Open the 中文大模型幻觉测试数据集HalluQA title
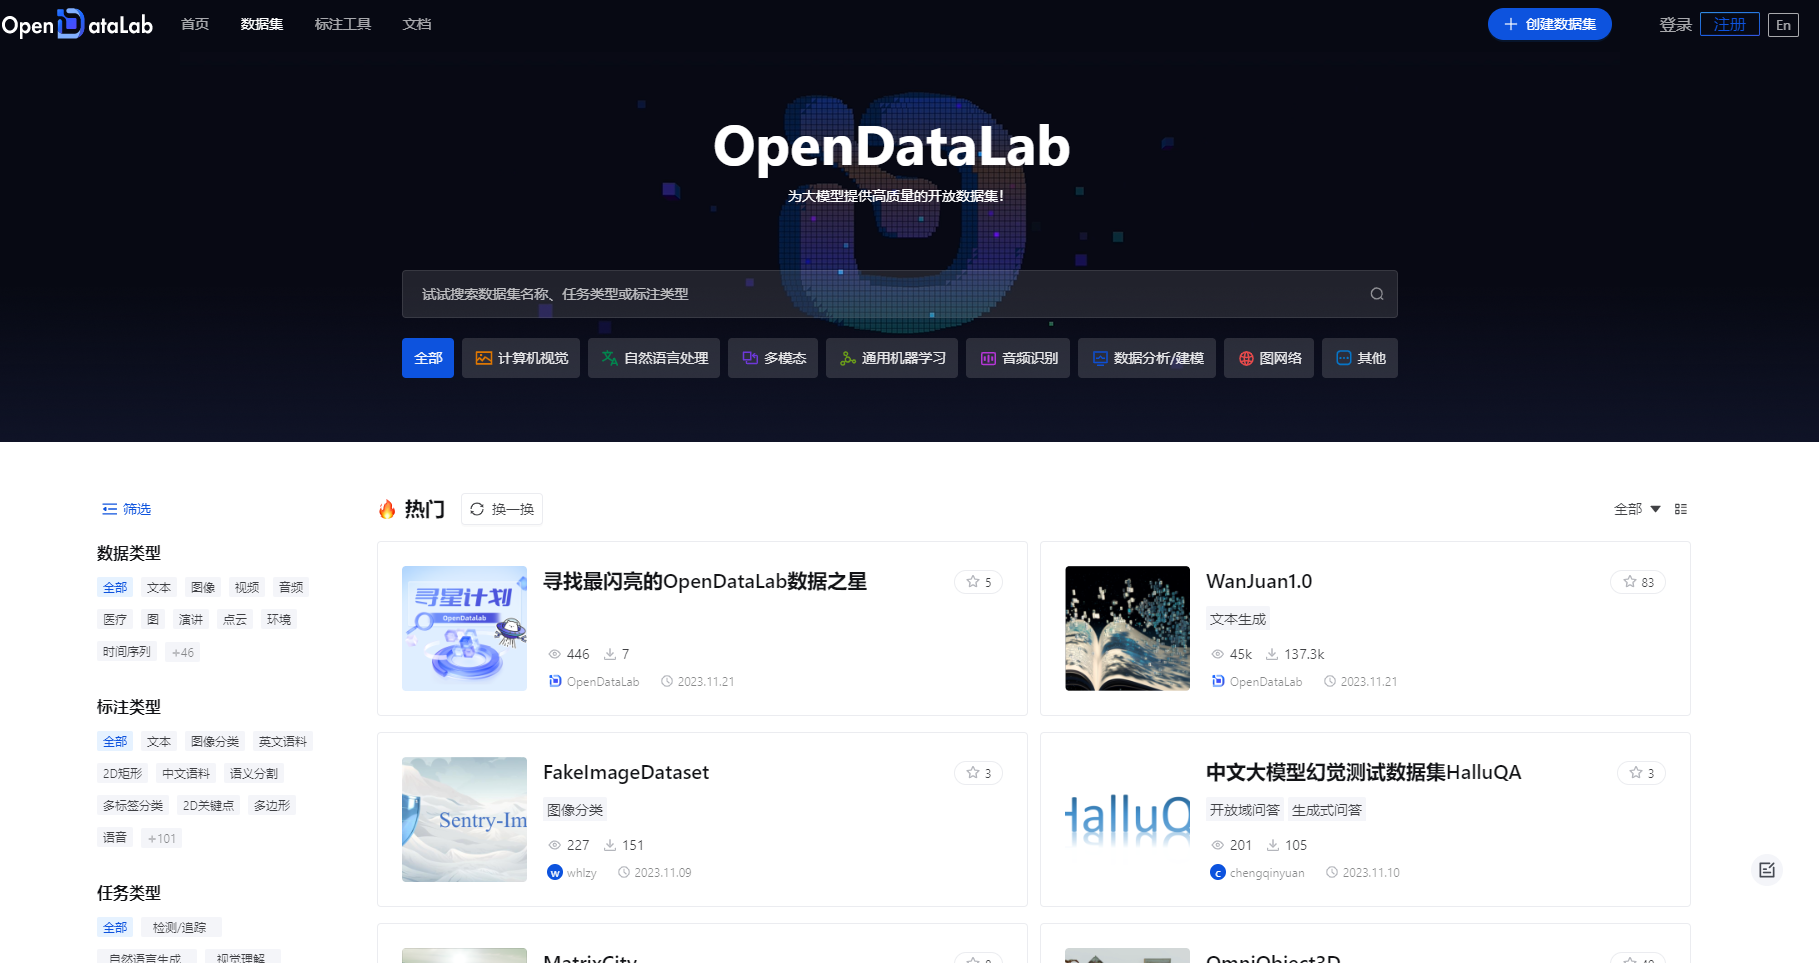Viewport: 1819px width, 963px height. (1363, 772)
